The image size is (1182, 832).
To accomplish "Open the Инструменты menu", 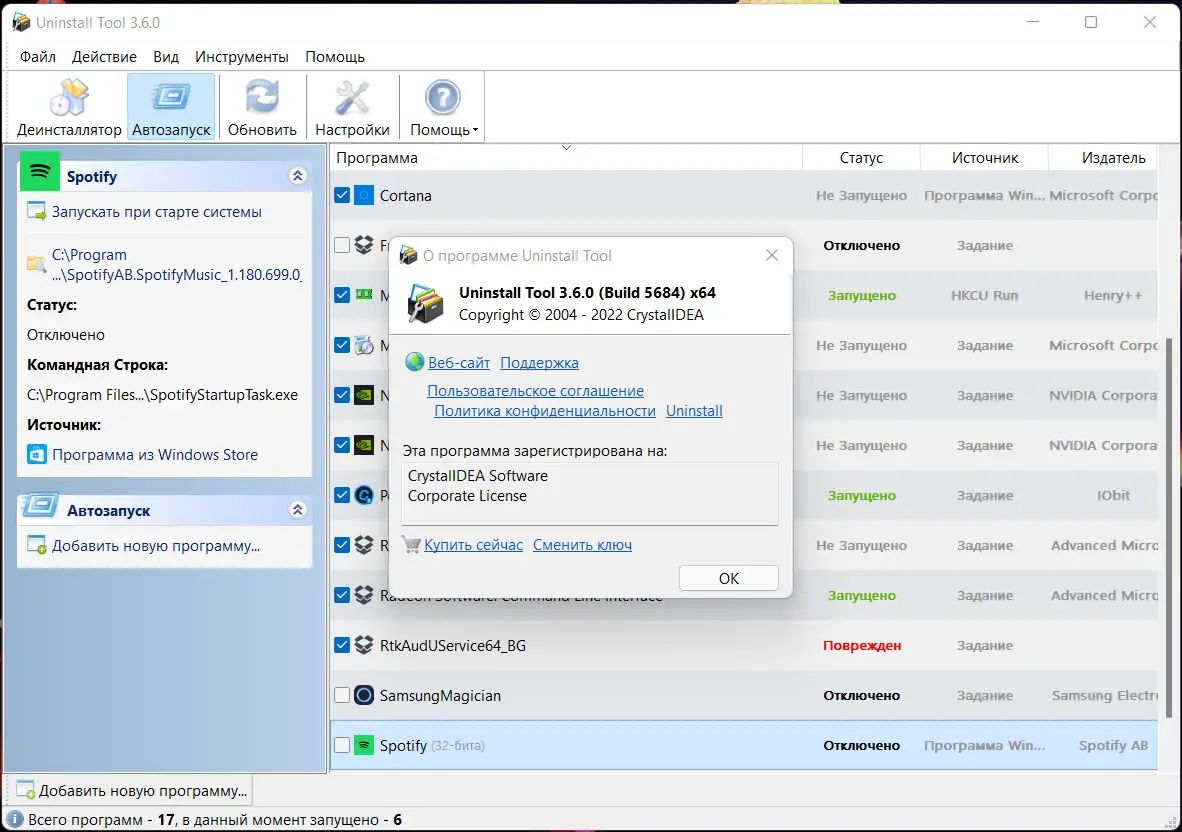I will 241,57.
